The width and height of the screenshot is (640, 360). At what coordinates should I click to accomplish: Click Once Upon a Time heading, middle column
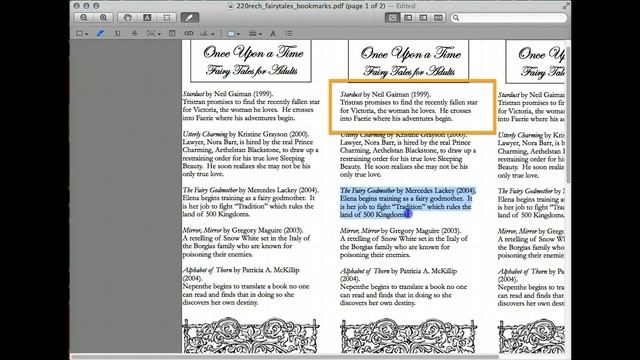(410, 53)
